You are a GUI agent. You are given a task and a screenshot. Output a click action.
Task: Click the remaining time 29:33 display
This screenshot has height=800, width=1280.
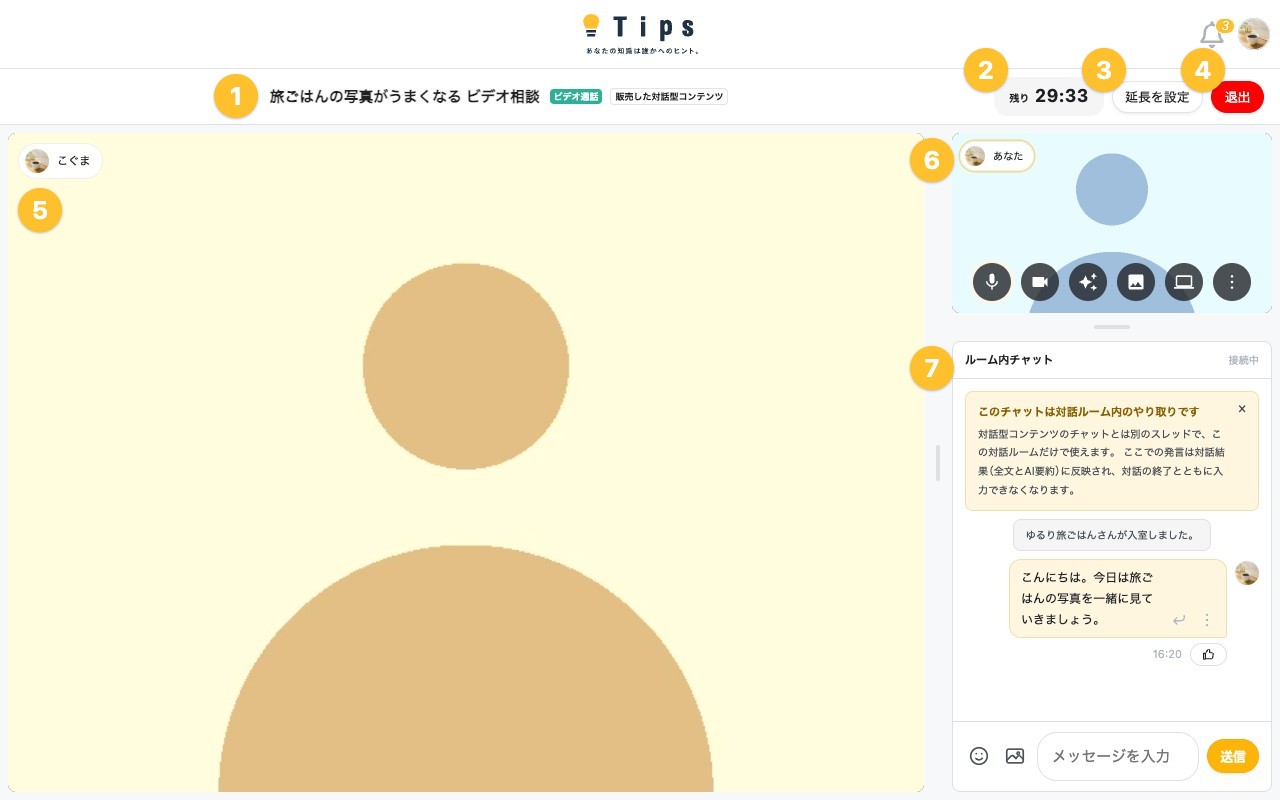(1048, 97)
